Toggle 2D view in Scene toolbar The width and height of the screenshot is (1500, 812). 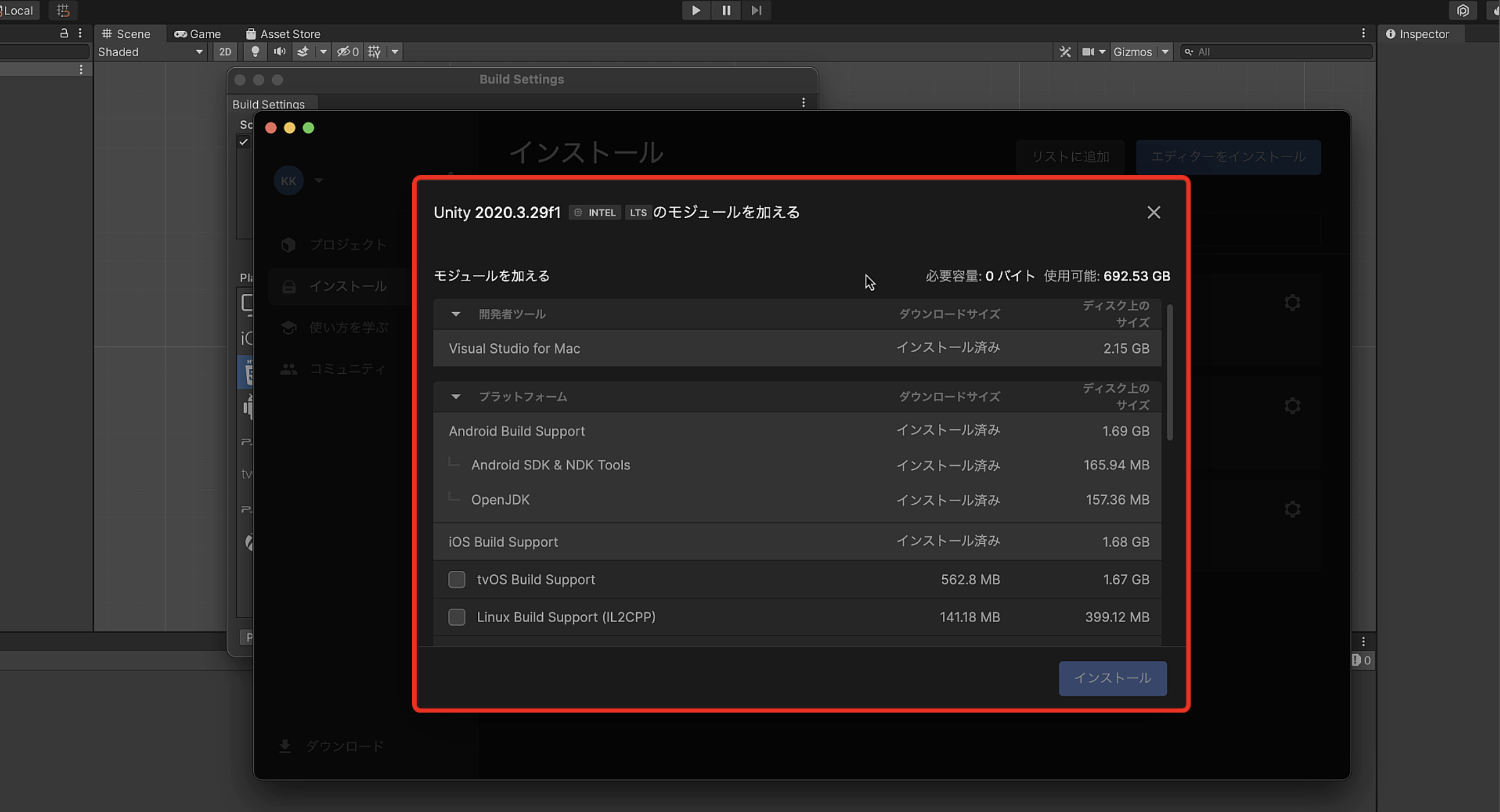pos(225,52)
